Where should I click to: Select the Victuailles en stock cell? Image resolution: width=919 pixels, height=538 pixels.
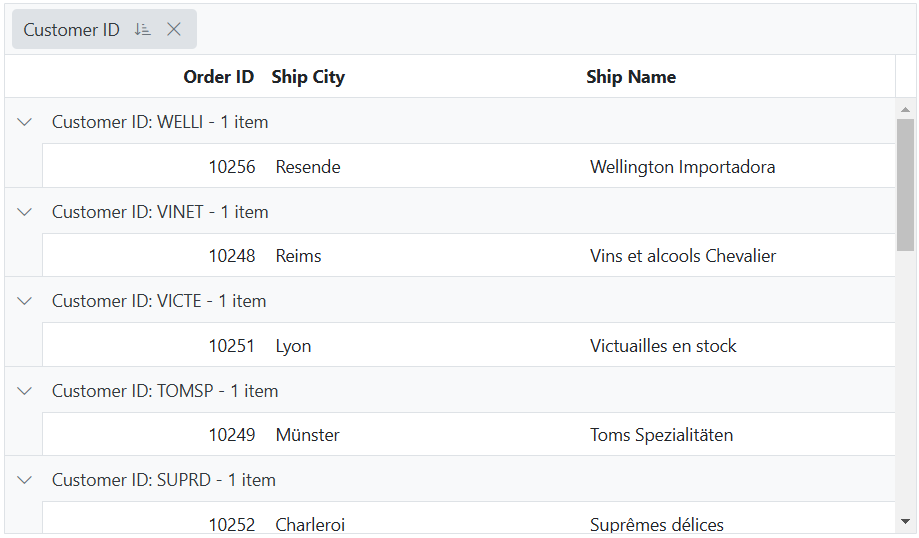point(663,346)
